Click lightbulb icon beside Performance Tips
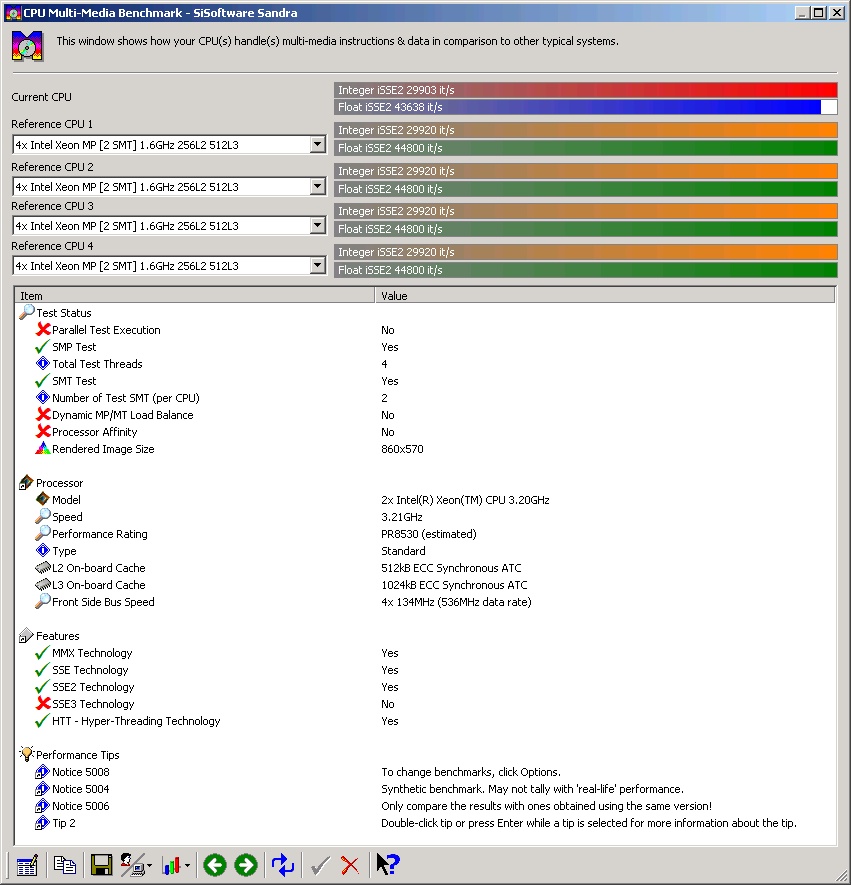Viewport: 851px width, 885px height. (x=27, y=753)
